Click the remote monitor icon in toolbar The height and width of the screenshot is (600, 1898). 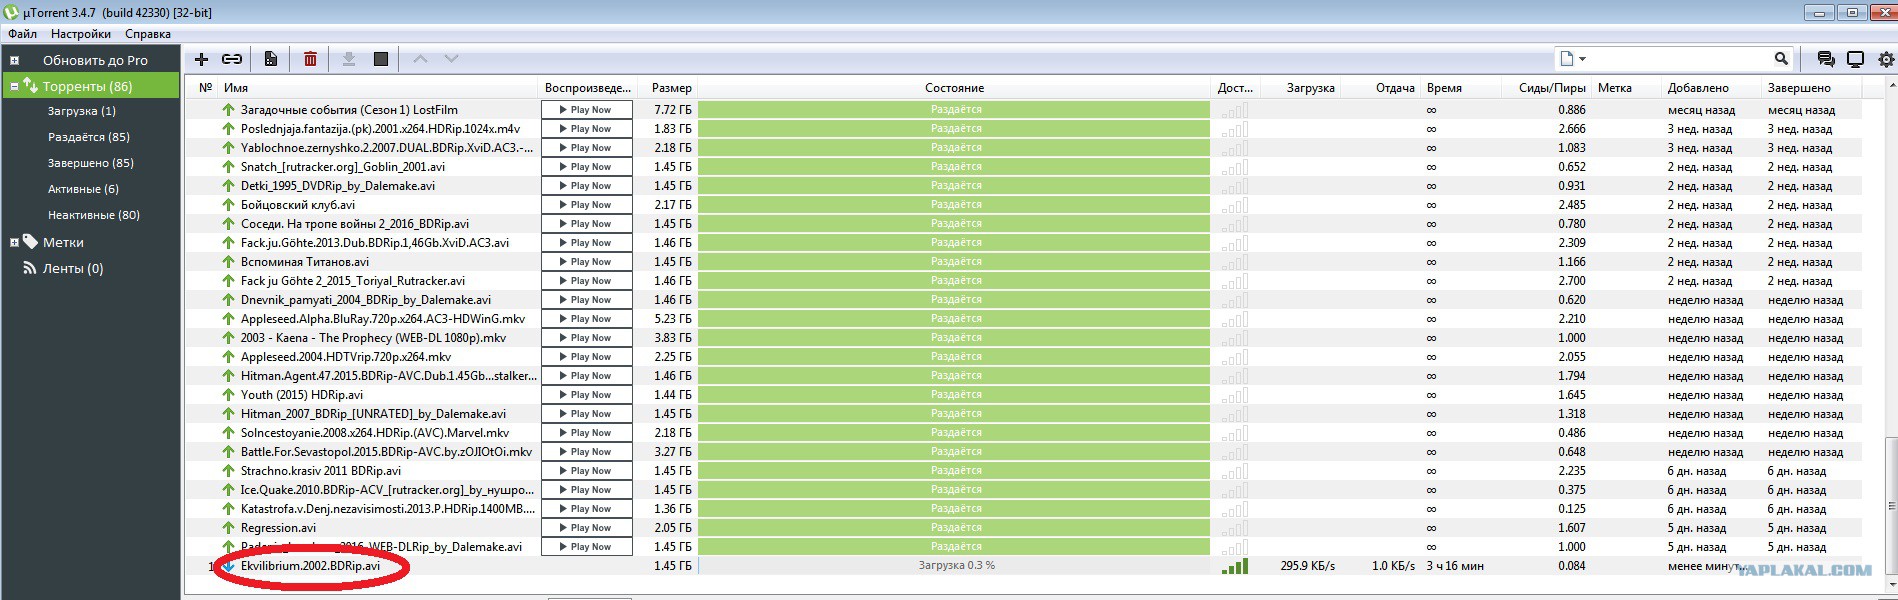point(1855,59)
